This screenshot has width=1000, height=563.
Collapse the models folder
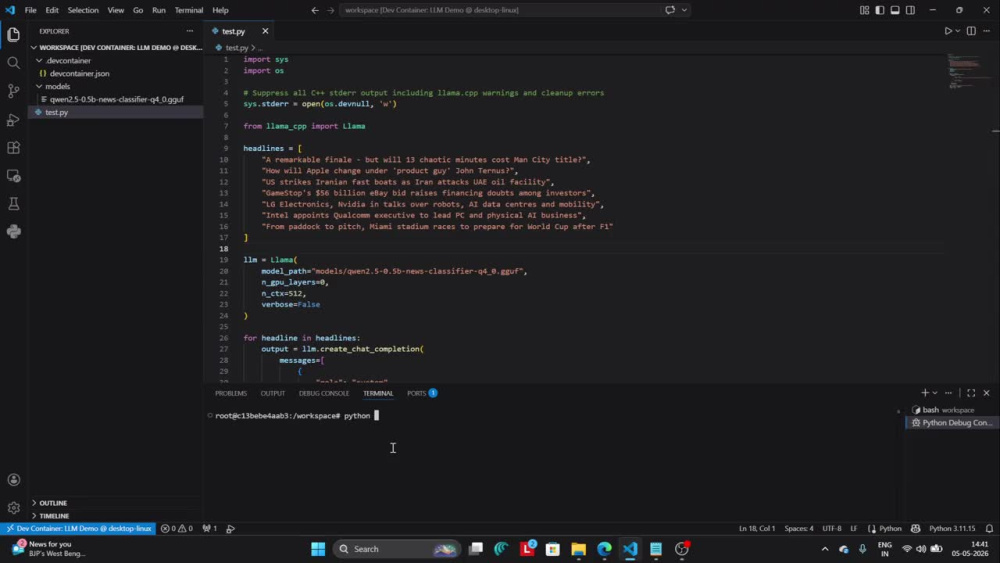(39, 86)
